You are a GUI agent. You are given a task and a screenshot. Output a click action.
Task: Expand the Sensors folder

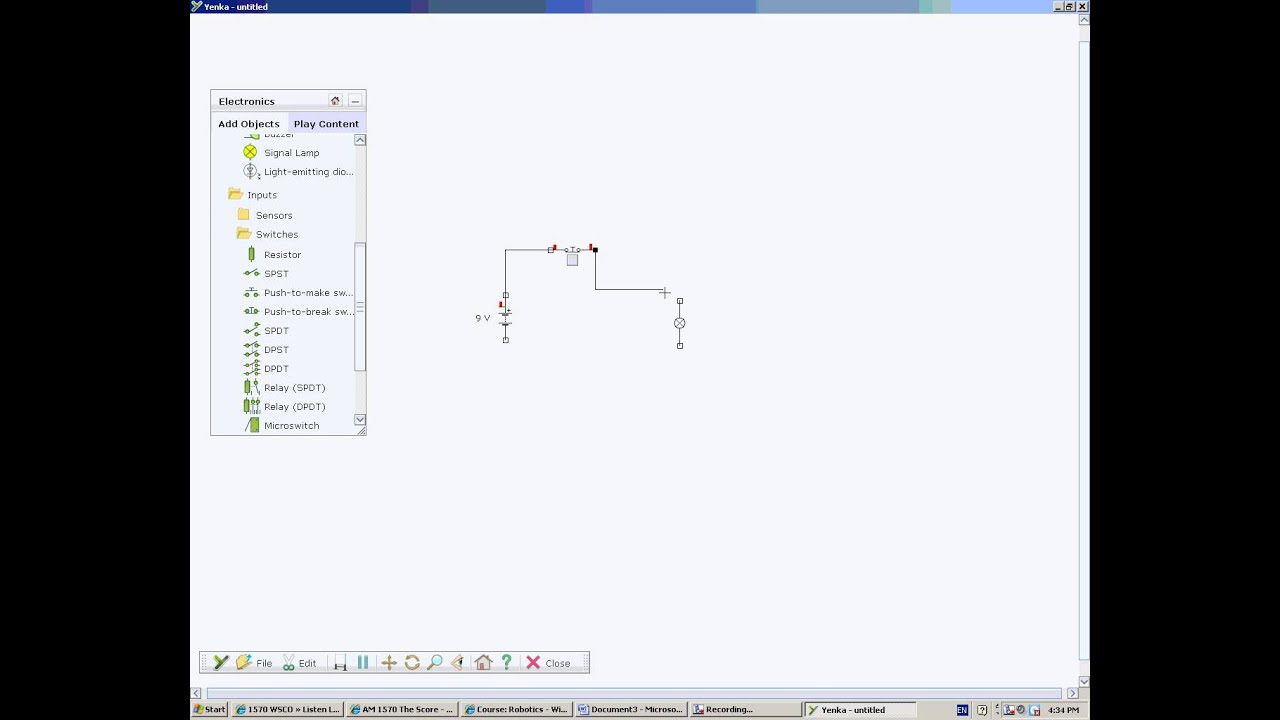pos(265,215)
